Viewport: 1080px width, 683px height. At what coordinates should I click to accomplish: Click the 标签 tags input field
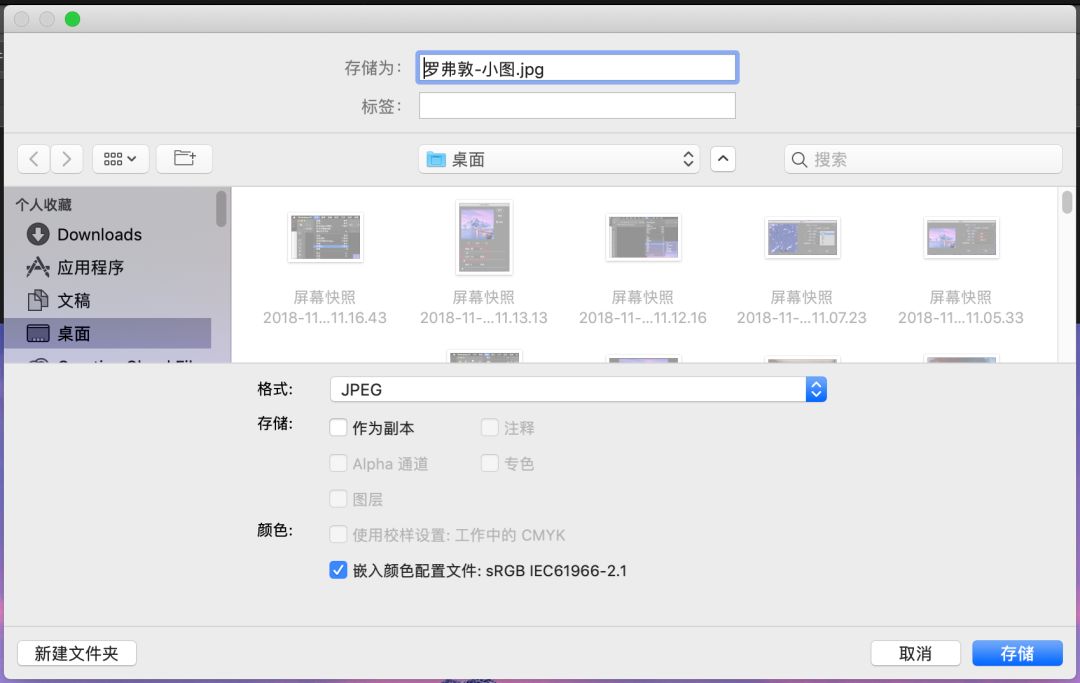click(x=577, y=105)
